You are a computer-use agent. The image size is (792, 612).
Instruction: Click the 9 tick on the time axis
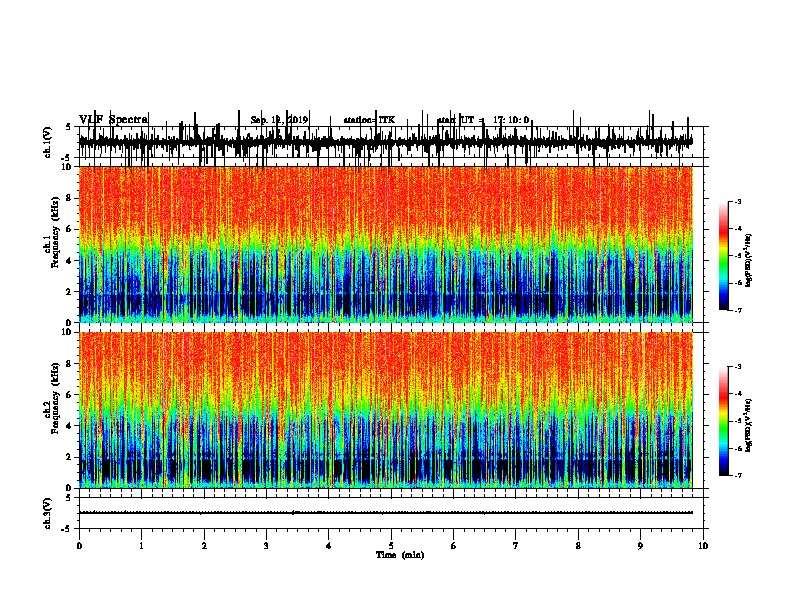(640, 546)
